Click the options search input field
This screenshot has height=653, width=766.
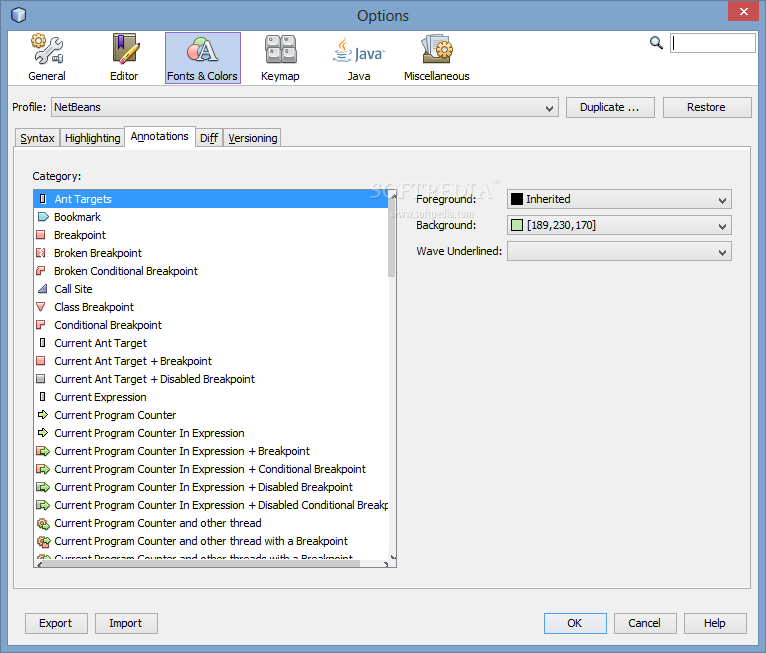pyautogui.click(x=713, y=43)
